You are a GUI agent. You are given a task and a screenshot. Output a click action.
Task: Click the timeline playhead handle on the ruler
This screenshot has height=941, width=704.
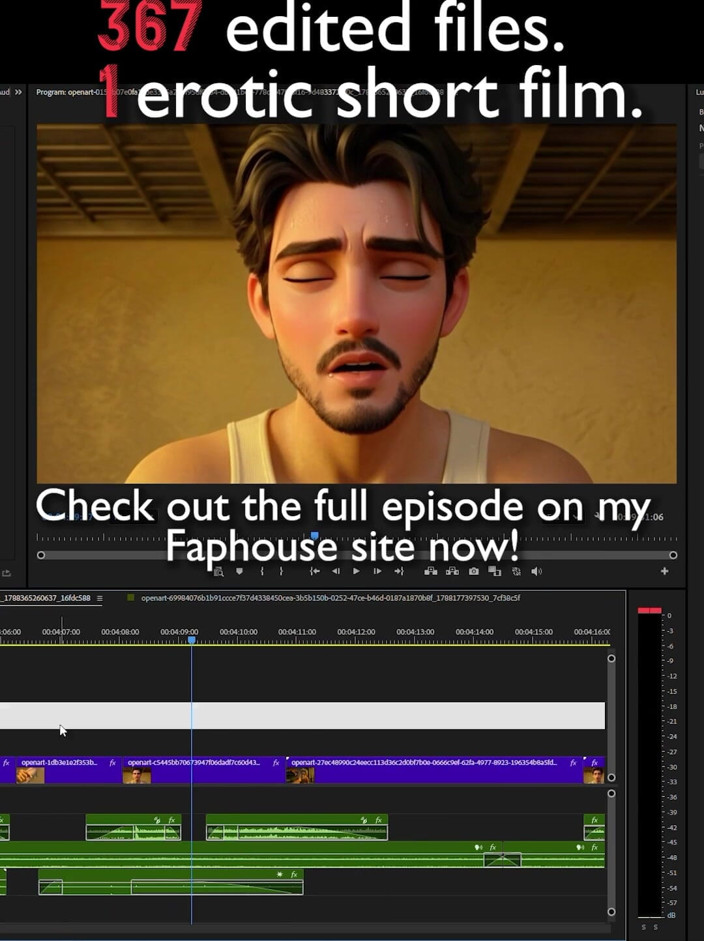click(191, 640)
